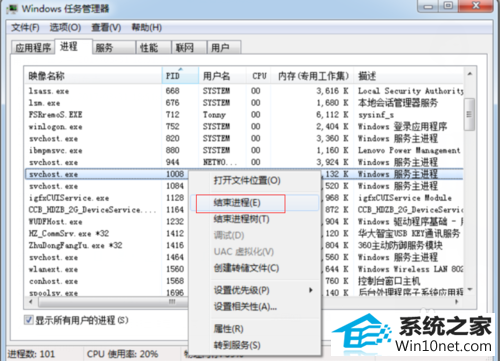The width and height of the screenshot is (500, 361).
Task: Click description Lenovo Power Management
Action: [409, 150]
